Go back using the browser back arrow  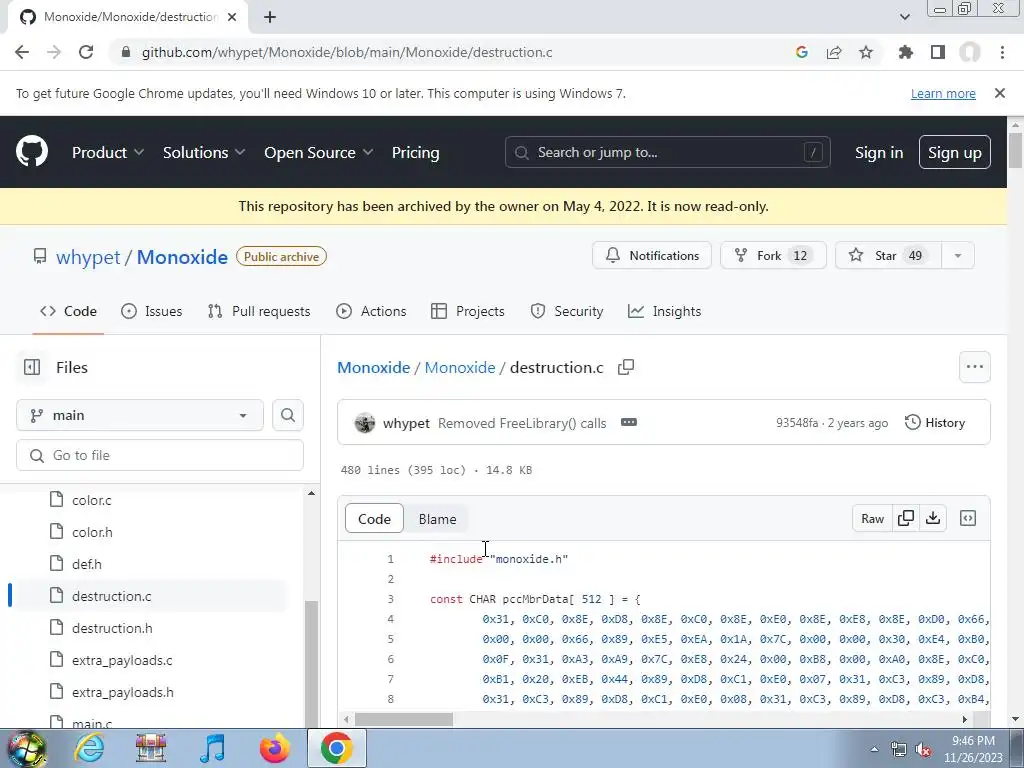point(22,52)
